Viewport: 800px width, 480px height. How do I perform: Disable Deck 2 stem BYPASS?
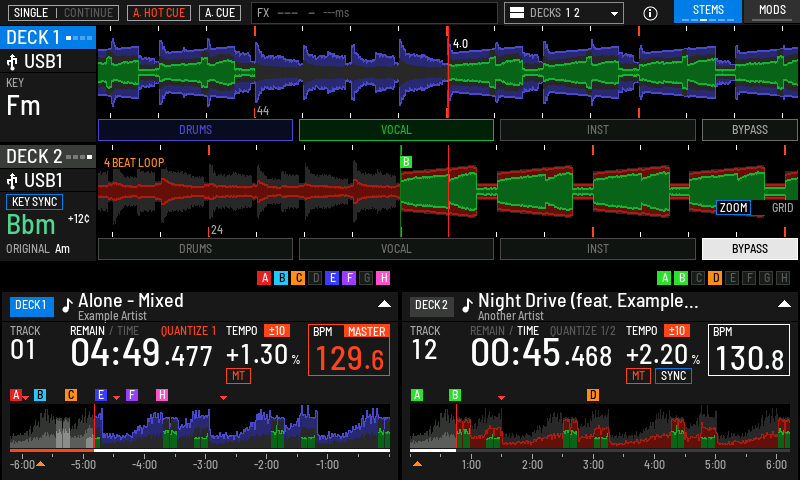pyautogui.click(x=749, y=249)
